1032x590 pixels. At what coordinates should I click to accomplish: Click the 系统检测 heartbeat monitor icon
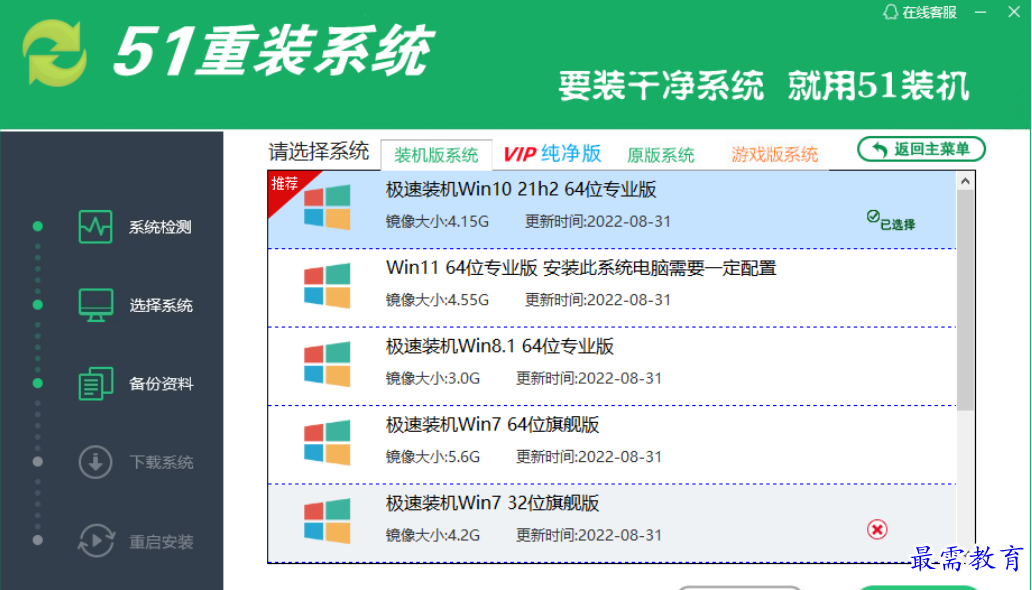tap(95, 227)
